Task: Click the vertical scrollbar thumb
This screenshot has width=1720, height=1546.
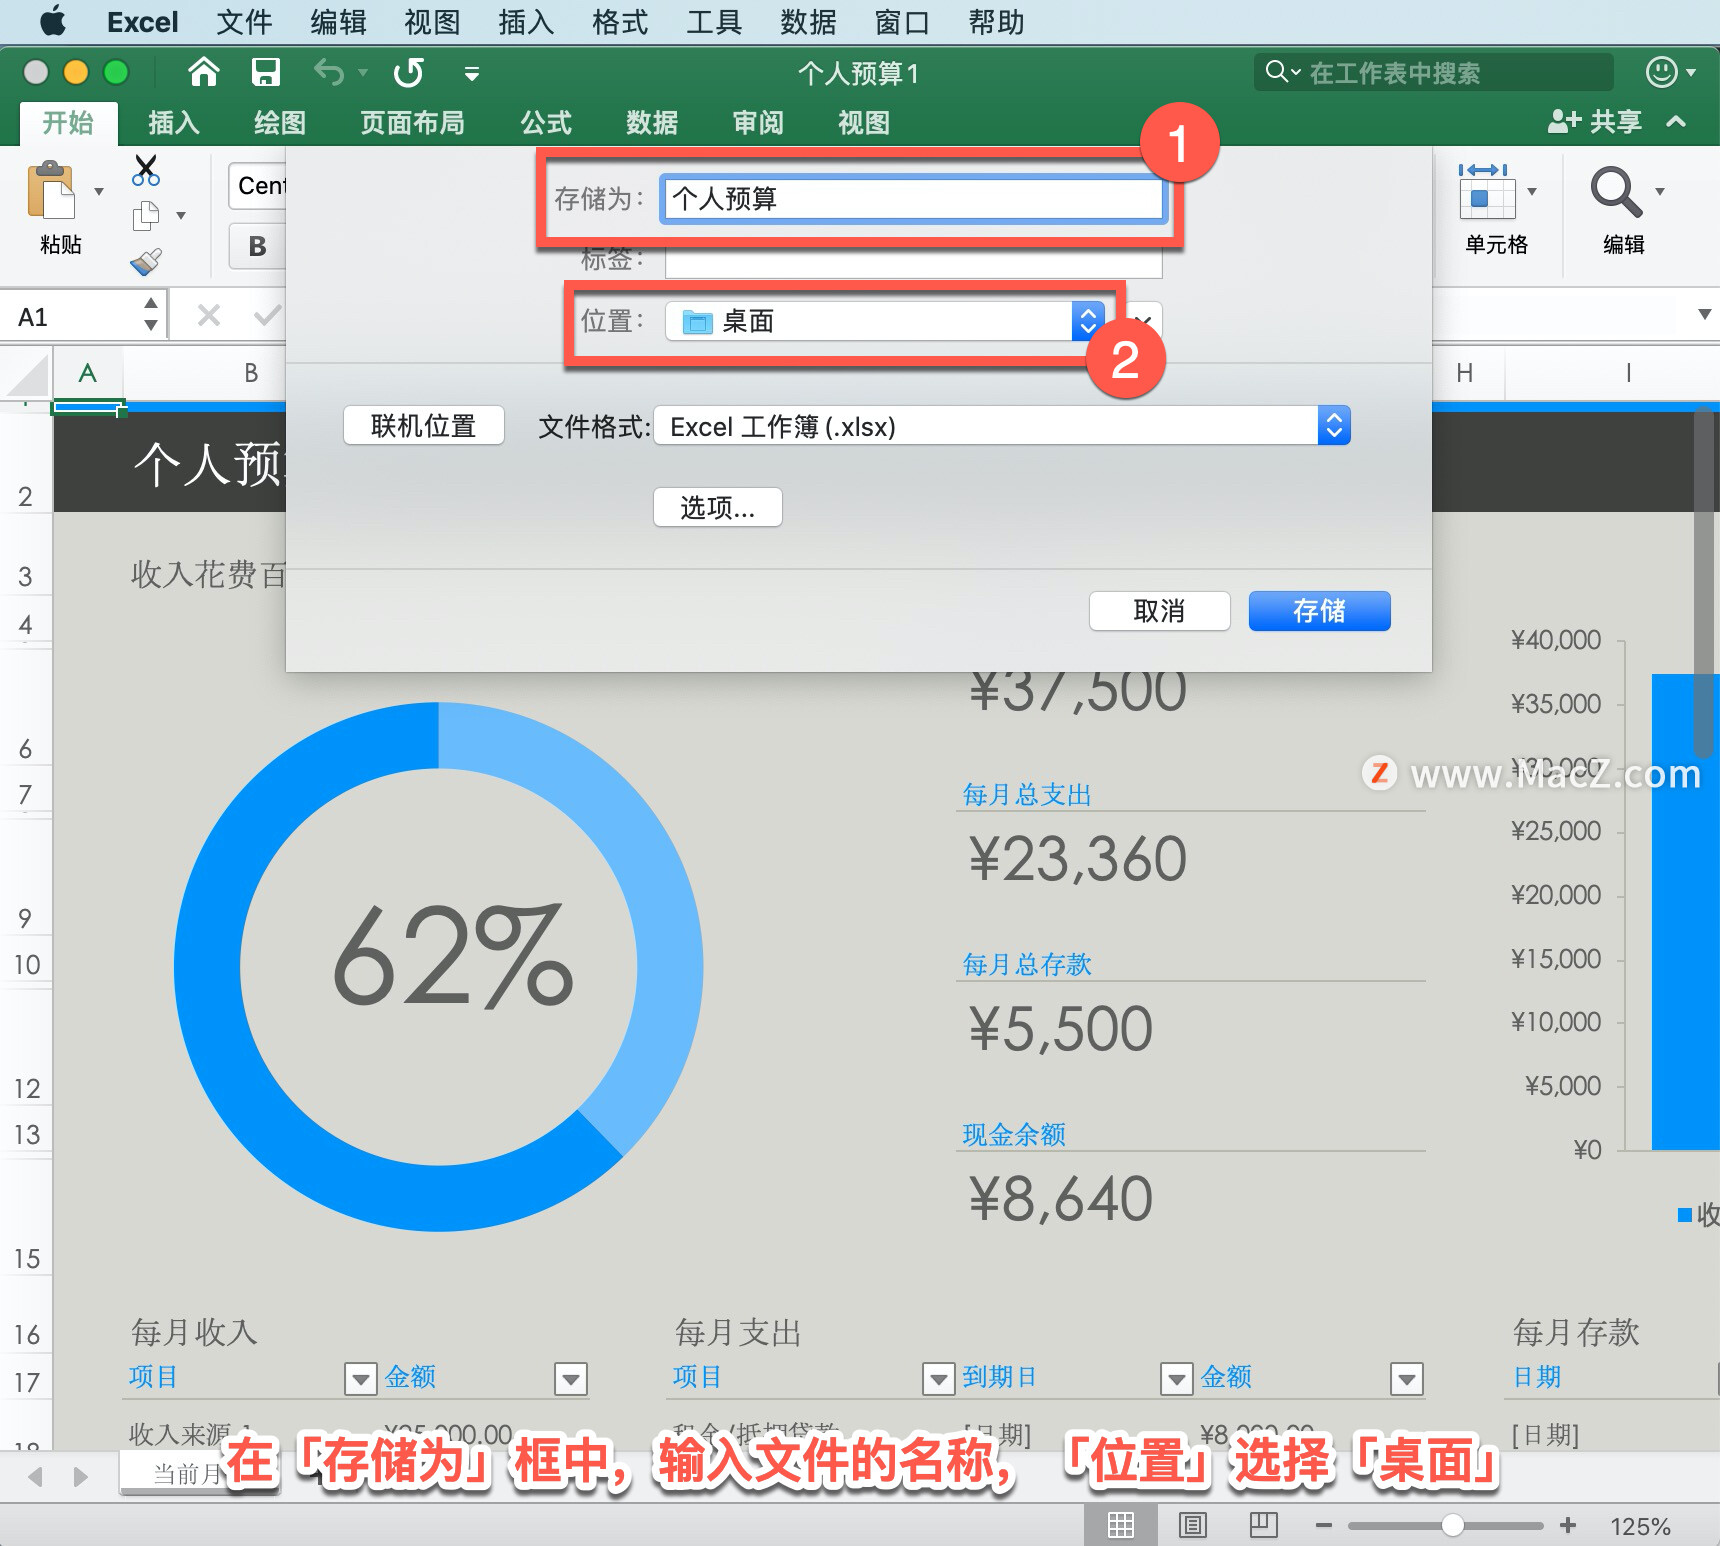Action: click(1704, 583)
